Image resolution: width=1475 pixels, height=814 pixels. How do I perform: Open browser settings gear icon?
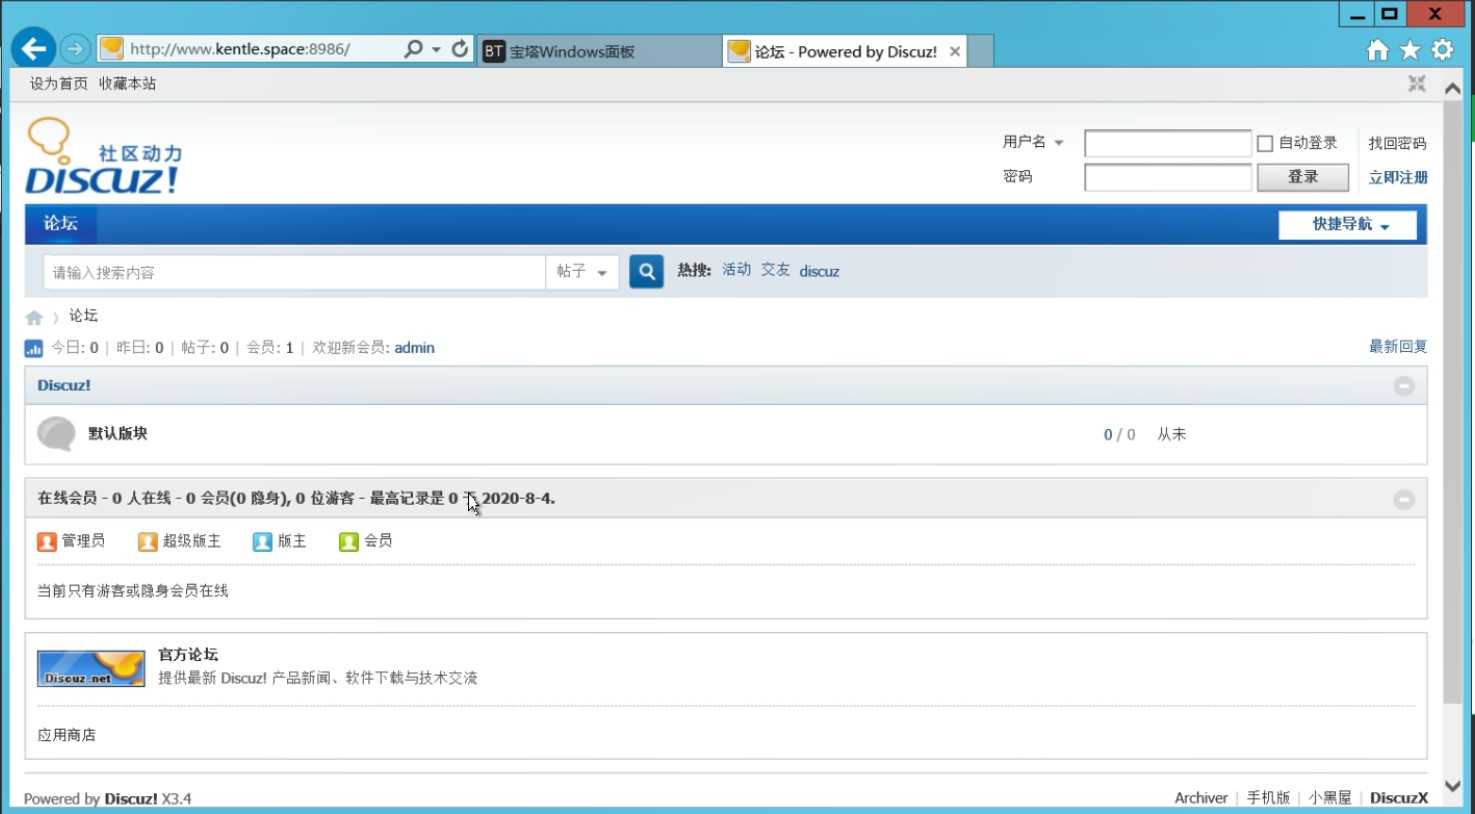(1442, 50)
